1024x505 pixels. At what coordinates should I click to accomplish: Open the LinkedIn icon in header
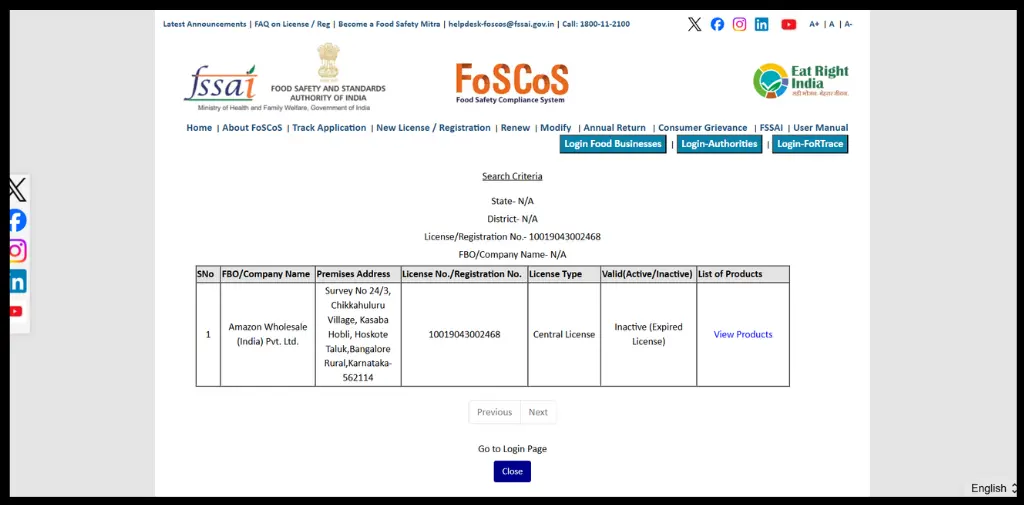point(761,24)
